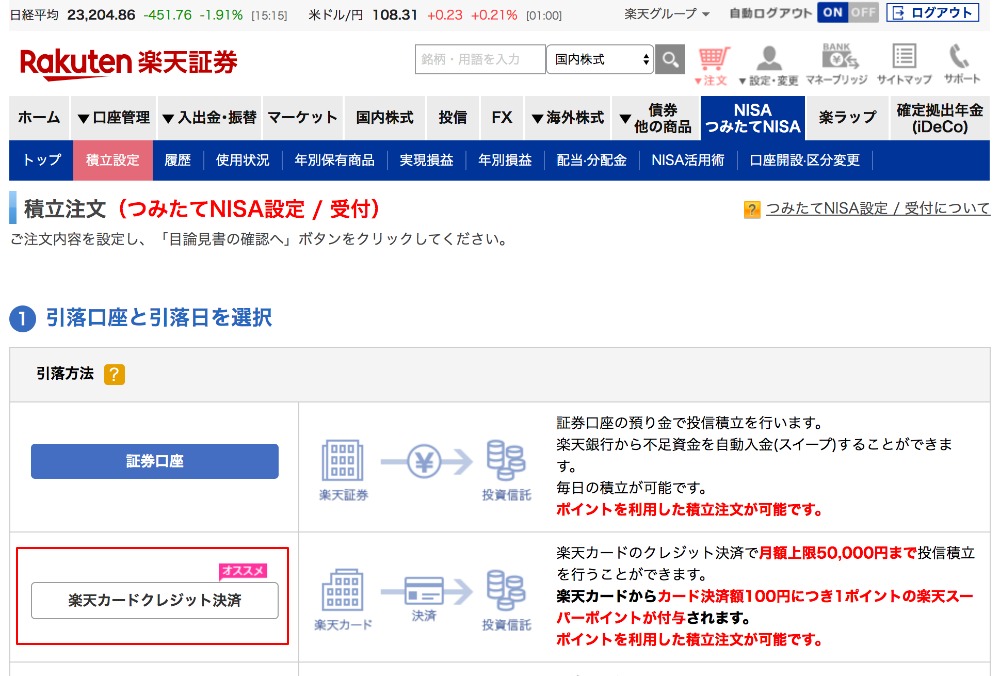Image resolution: width=1000 pixels, height=676 pixels.
Task: Expand the 債券 他の商品 menu
Action: pos(656,118)
